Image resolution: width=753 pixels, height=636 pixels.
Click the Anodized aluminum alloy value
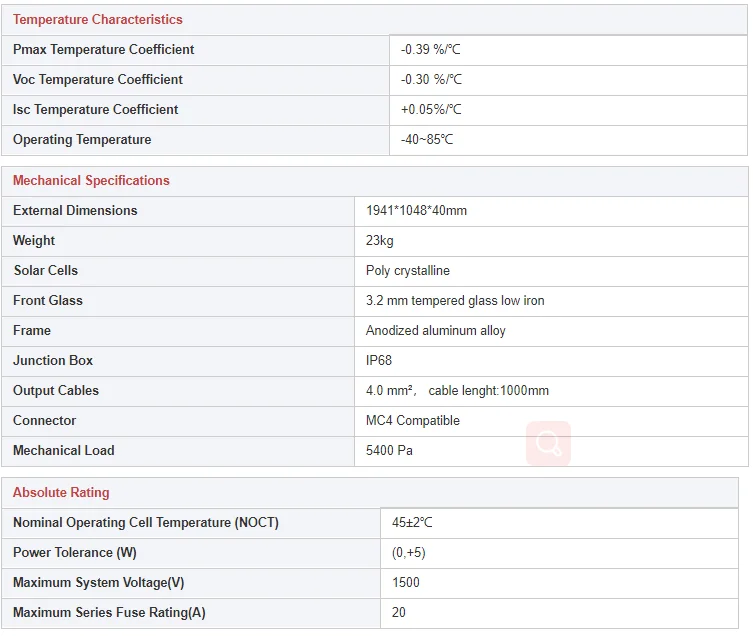[436, 331]
